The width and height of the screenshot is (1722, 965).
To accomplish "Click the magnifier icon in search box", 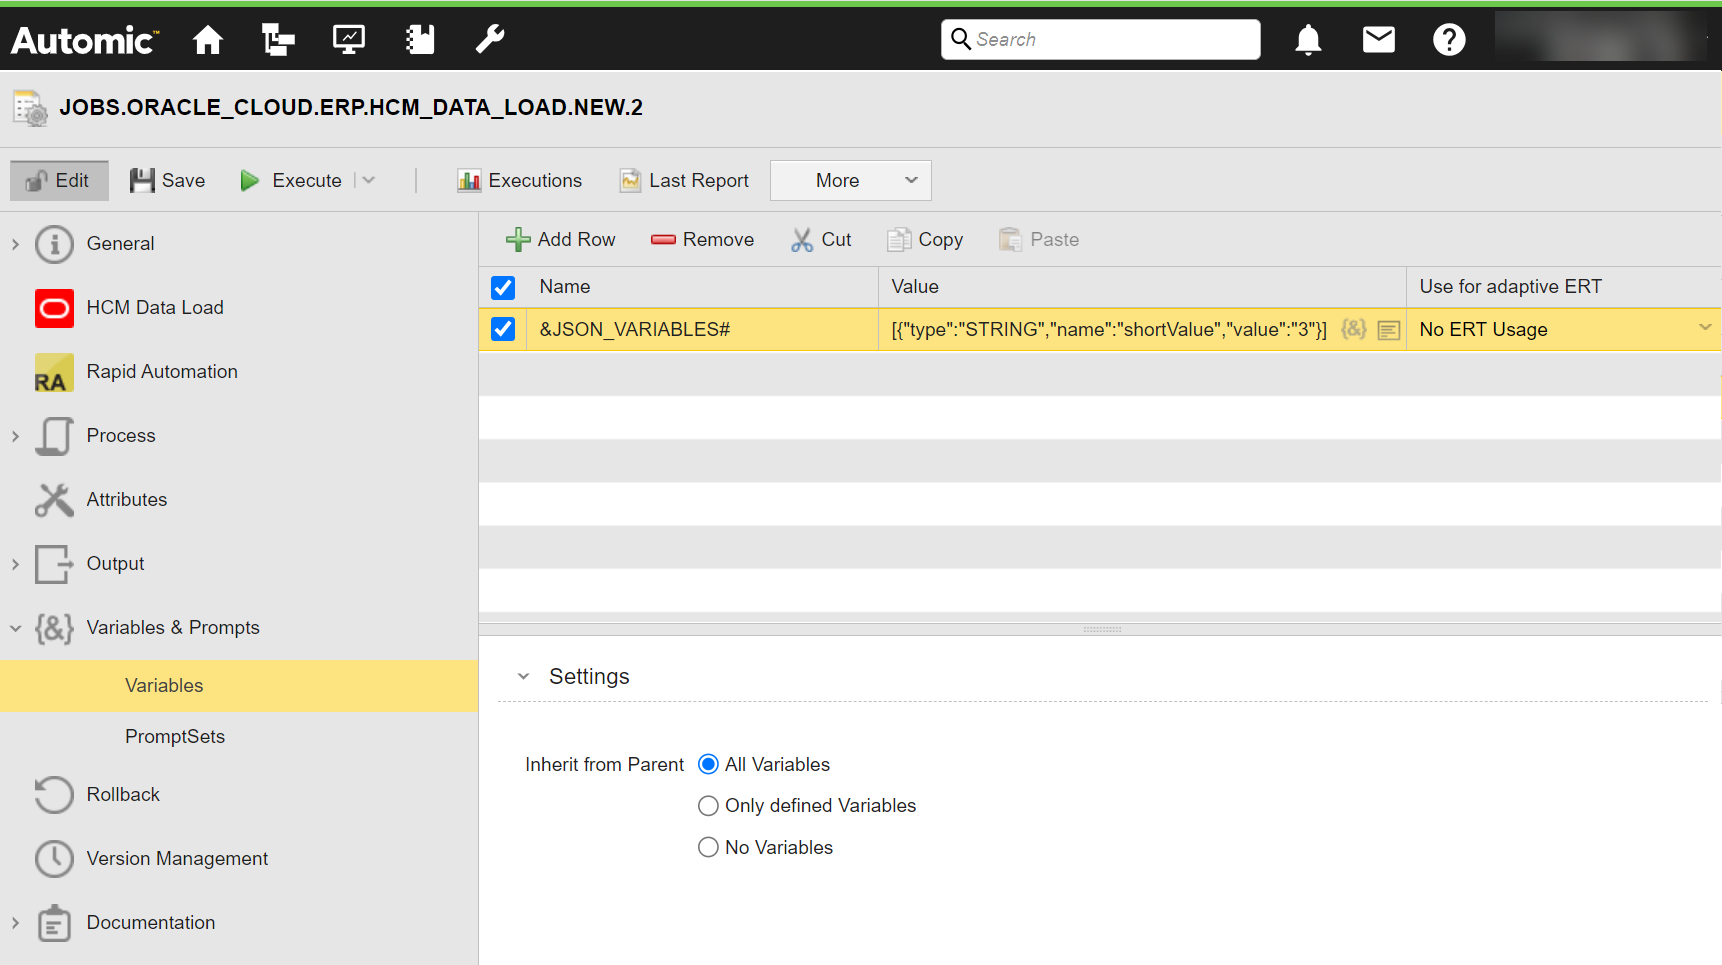I will pos(960,39).
